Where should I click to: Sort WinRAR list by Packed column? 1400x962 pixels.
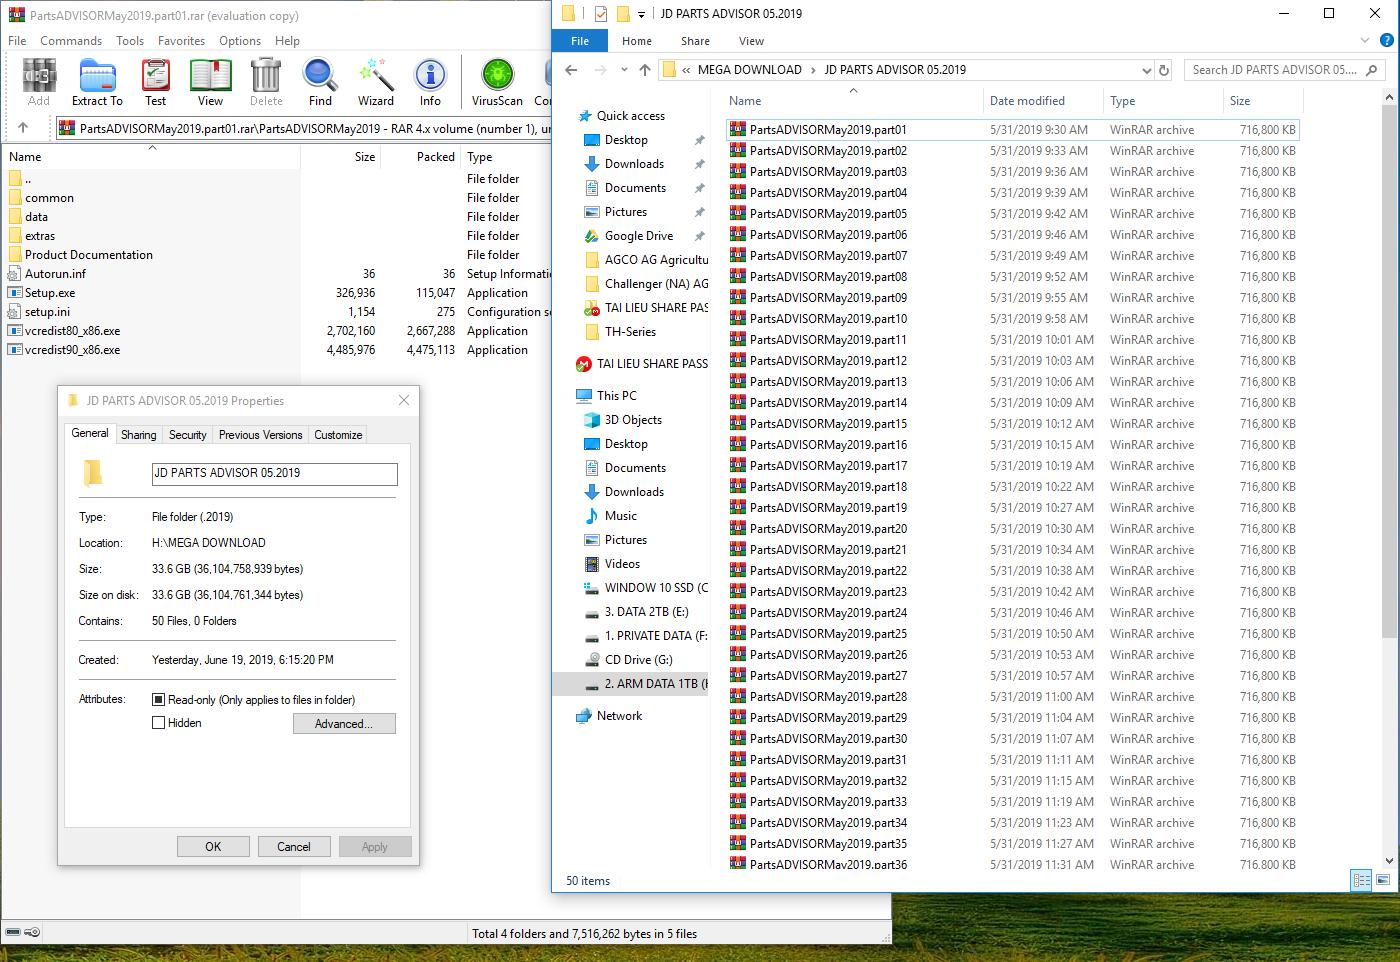pos(420,157)
